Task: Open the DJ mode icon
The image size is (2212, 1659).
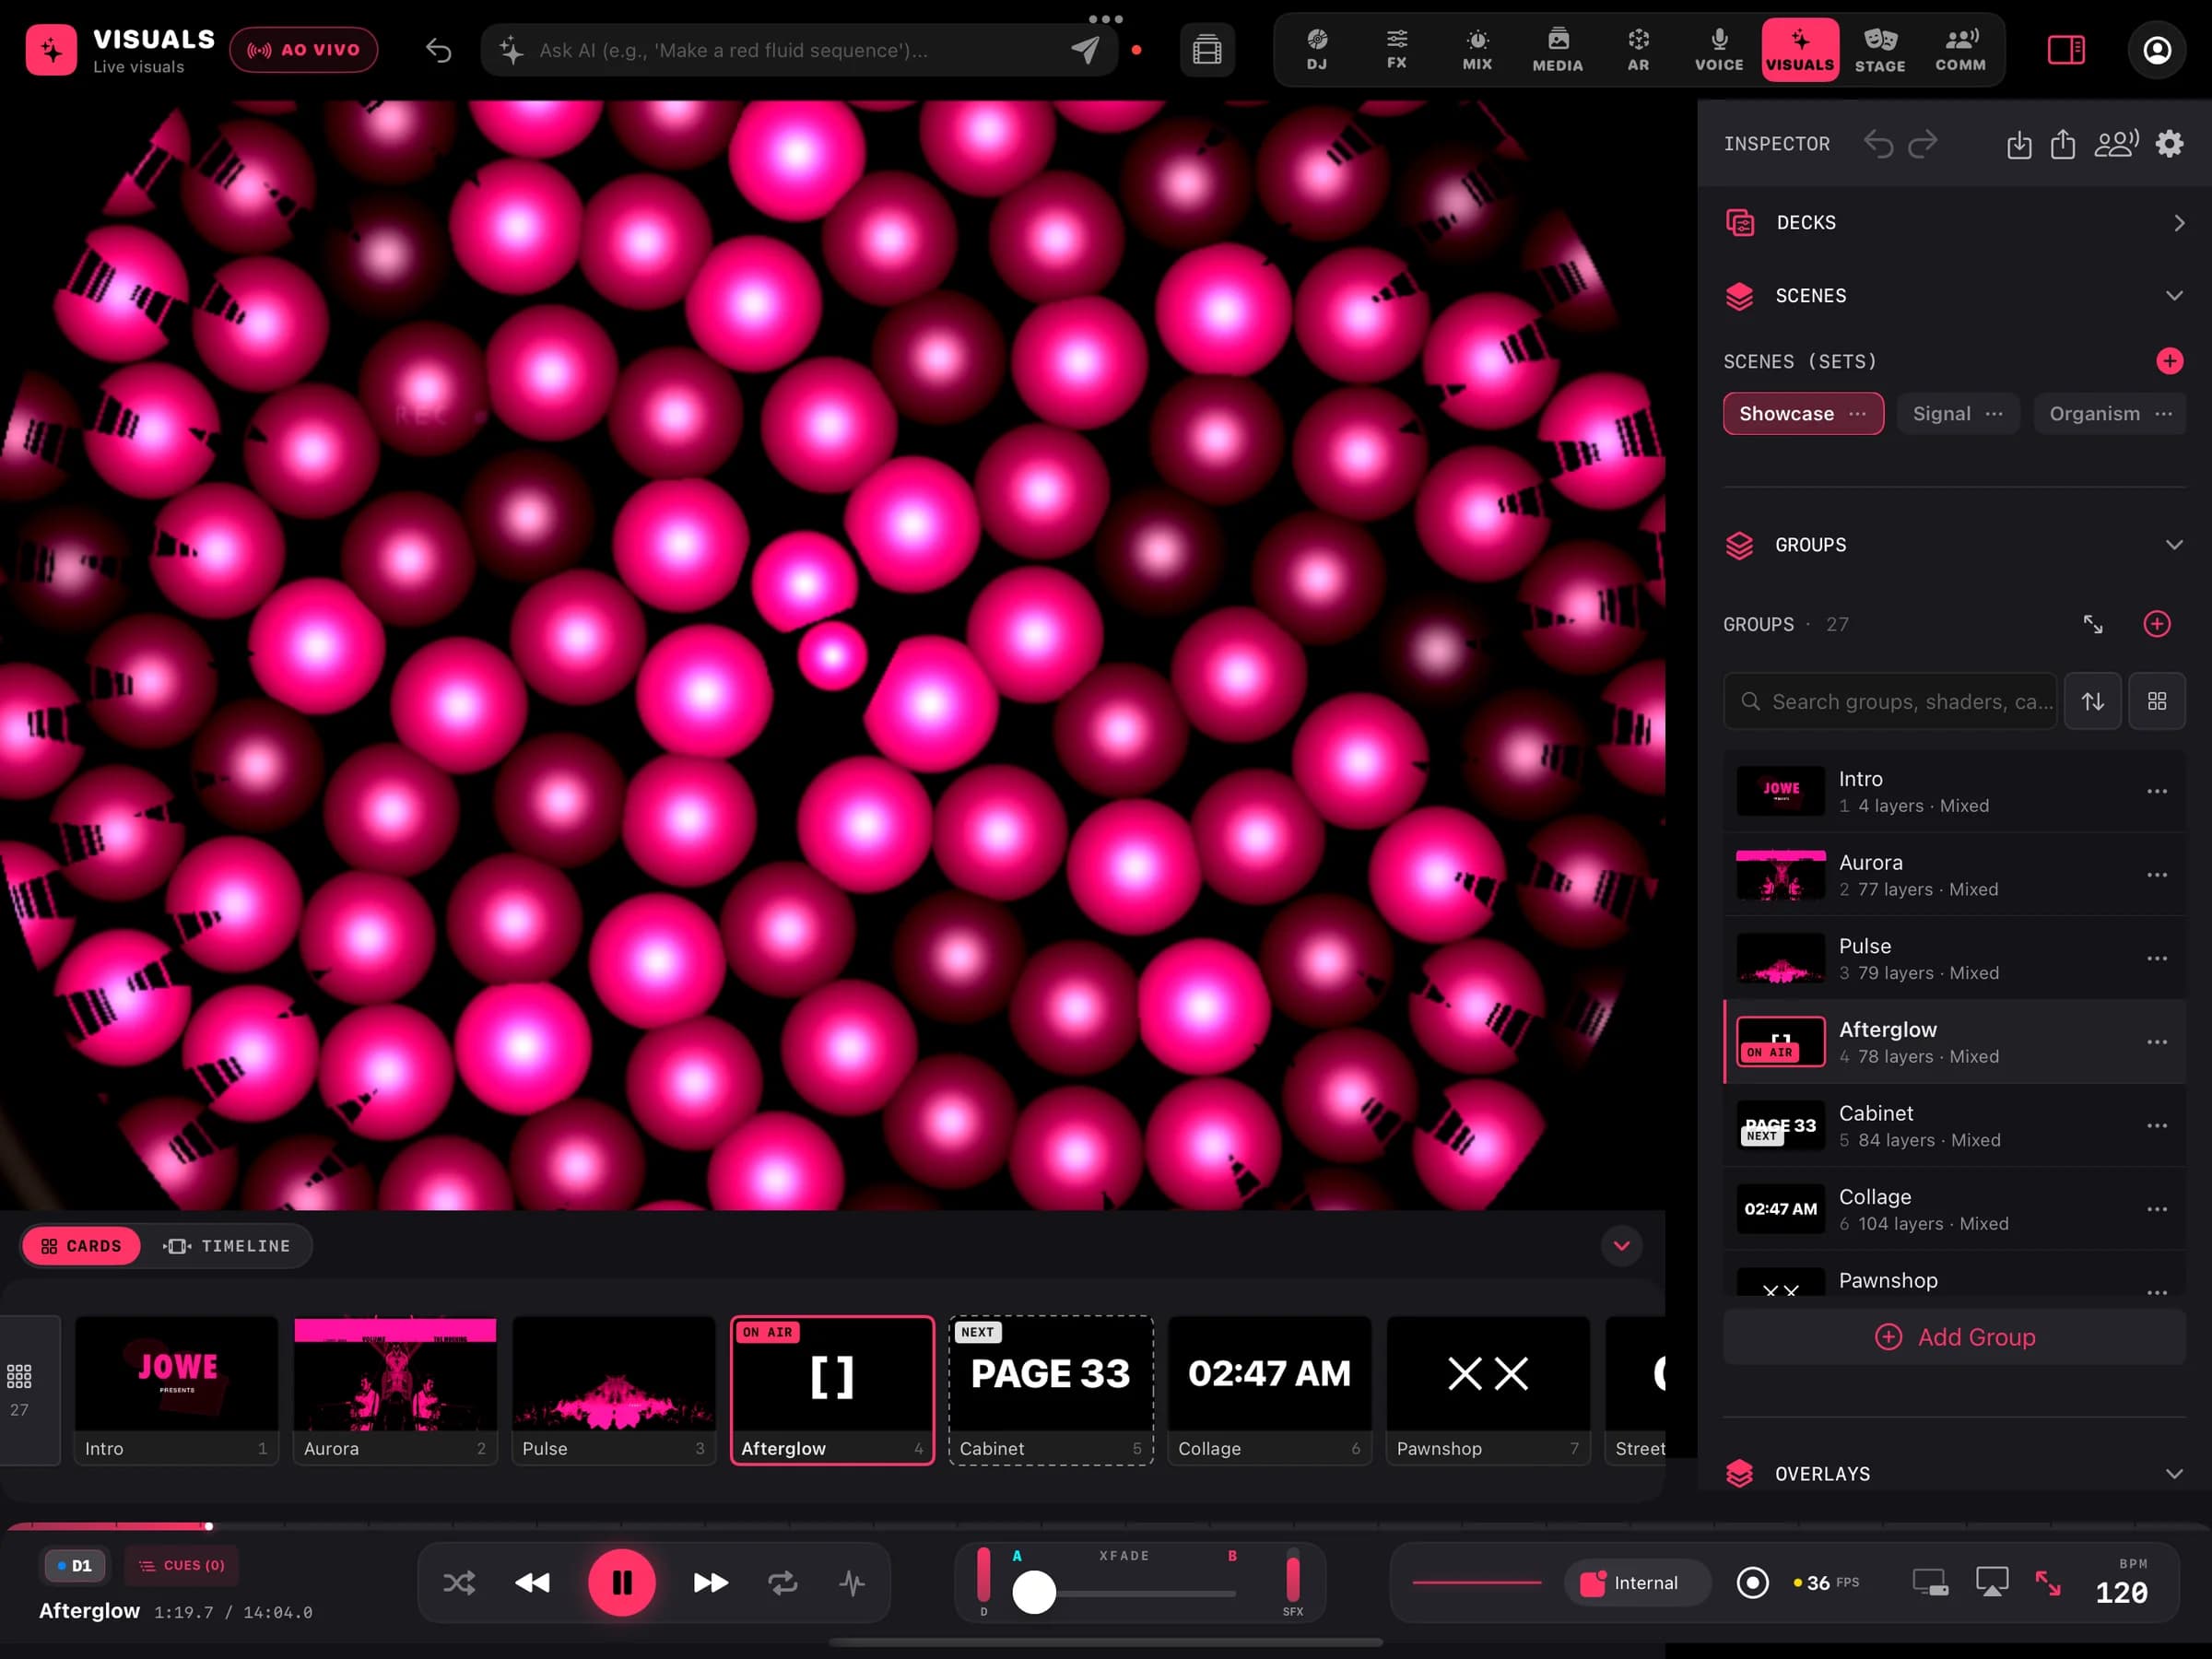Action: [x=1316, y=49]
